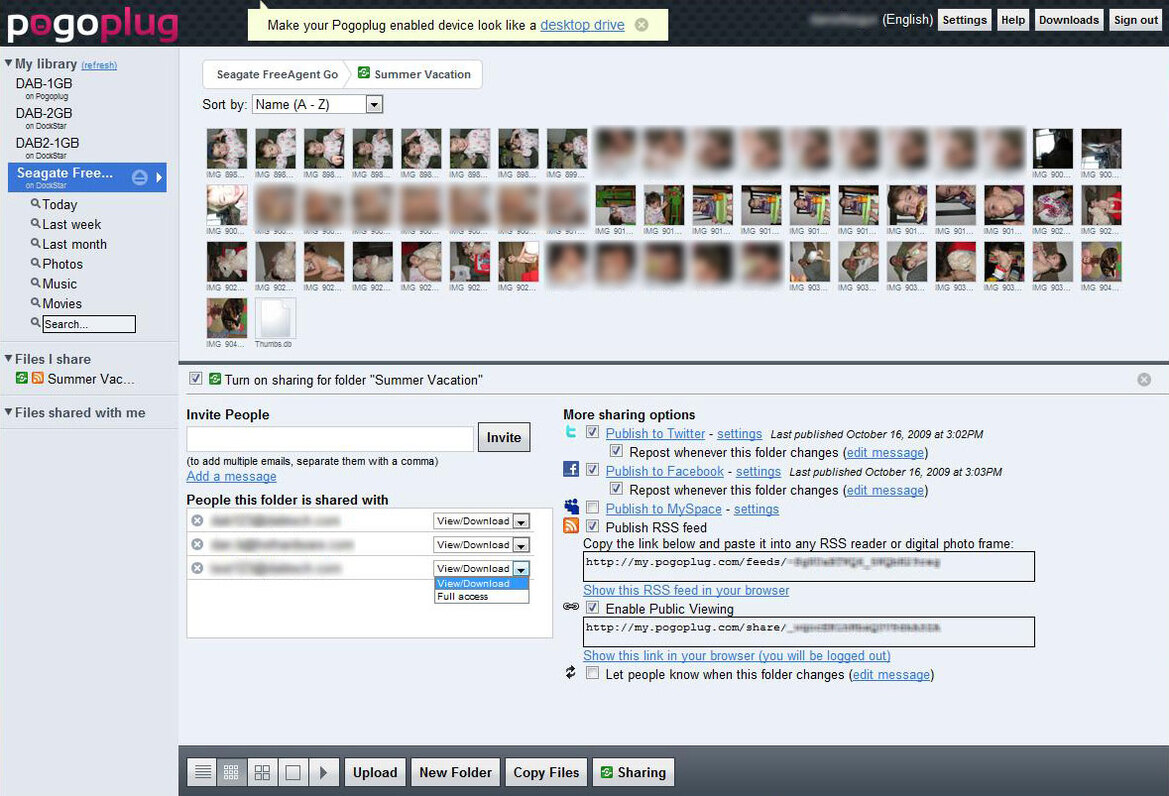The image size is (1169, 796).
Task: Create a New Folder
Action: (456, 772)
